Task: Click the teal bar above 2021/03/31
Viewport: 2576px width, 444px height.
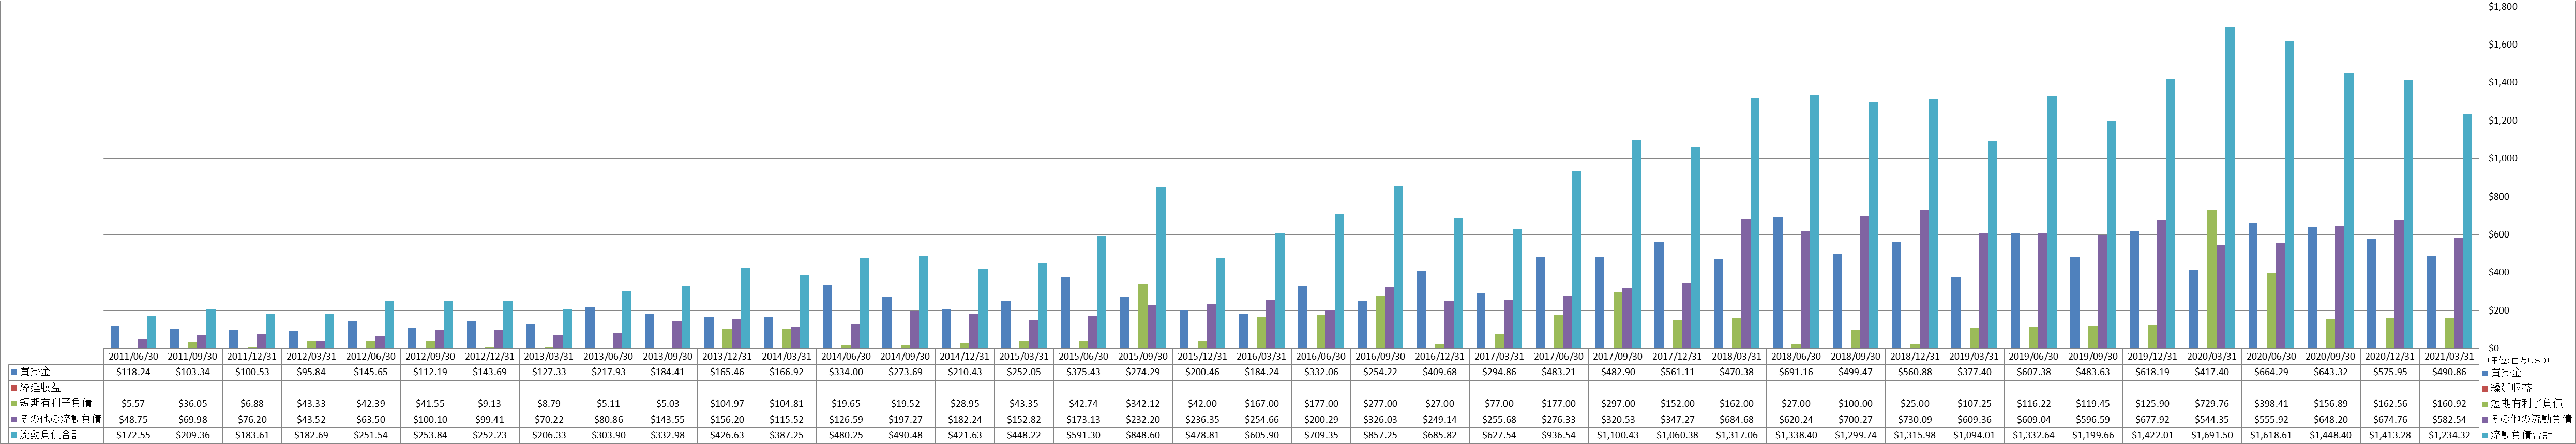Action: 2468,232
